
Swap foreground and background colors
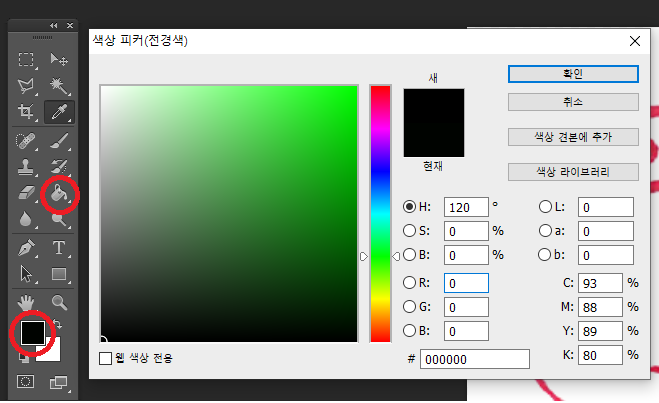pyautogui.click(x=58, y=324)
